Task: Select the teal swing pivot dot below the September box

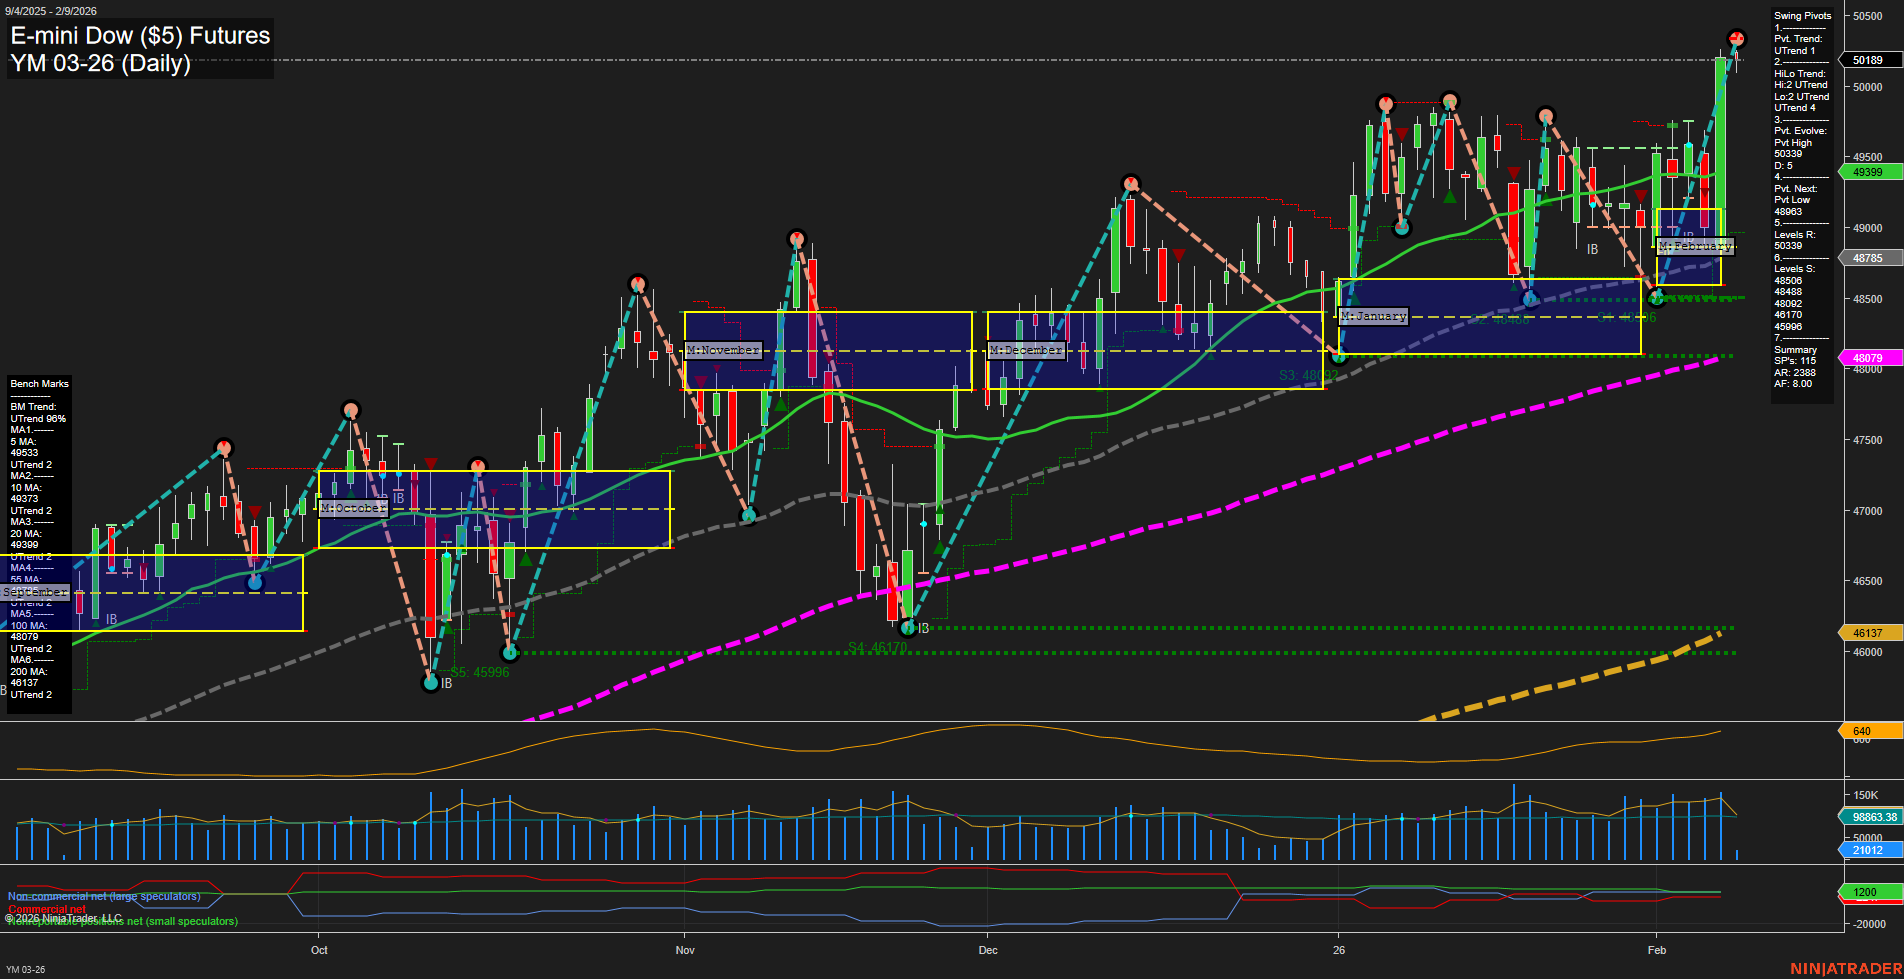Action: coord(254,582)
